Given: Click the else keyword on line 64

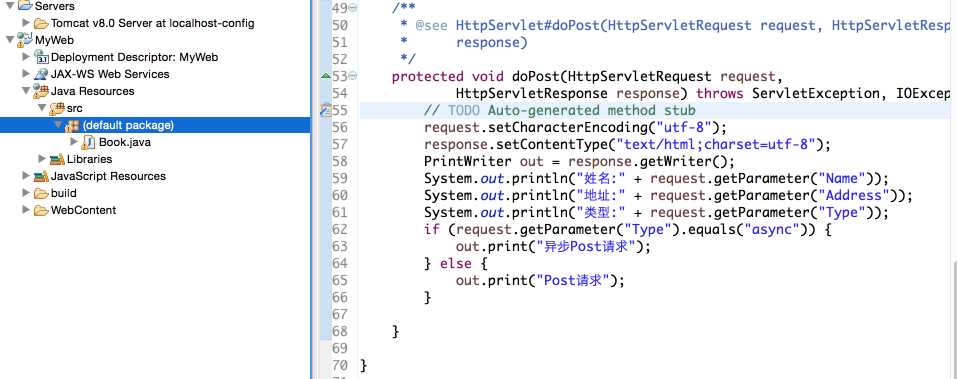Looking at the screenshot, I should coord(455,264).
